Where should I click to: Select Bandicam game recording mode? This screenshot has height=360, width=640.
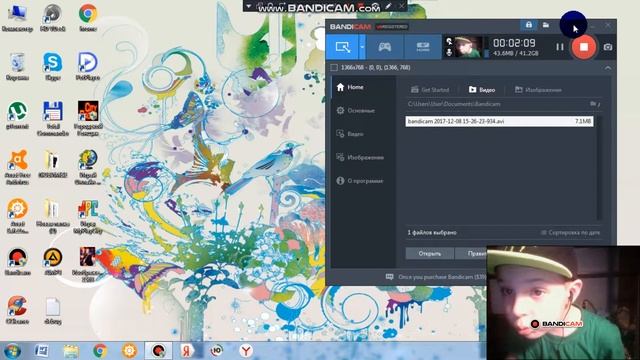pos(384,47)
